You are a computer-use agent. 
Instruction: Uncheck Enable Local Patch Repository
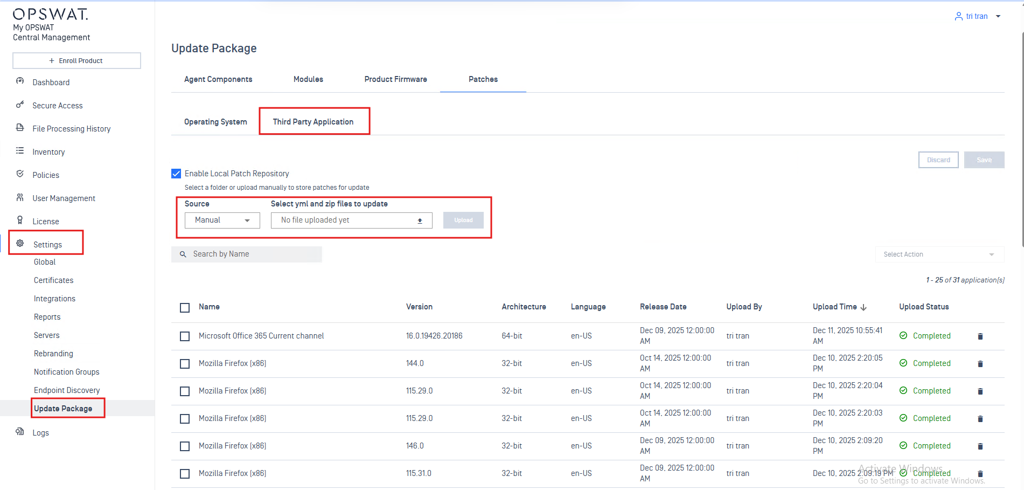[x=176, y=174]
